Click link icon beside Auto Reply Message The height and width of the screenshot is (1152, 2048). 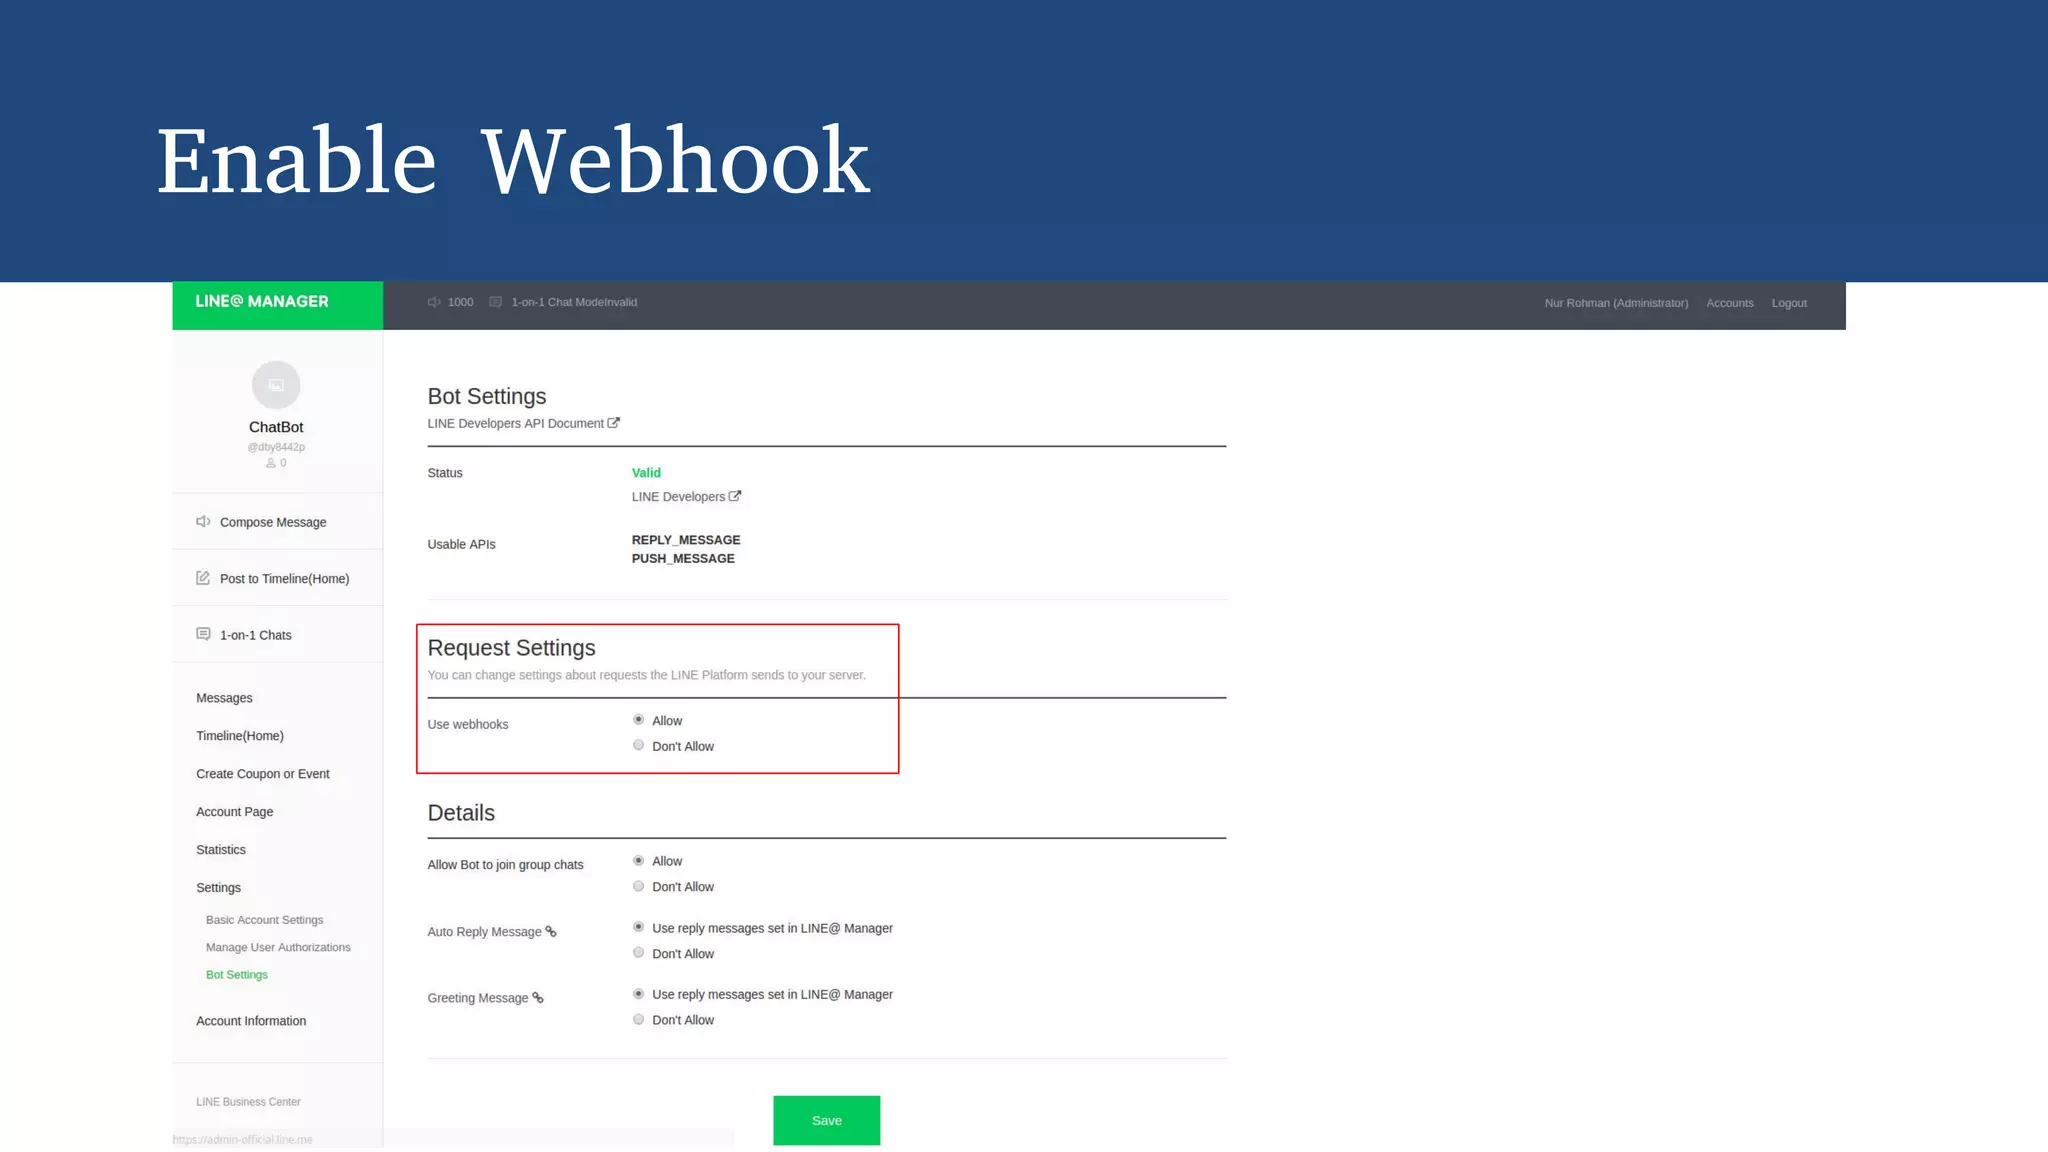(x=551, y=931)
